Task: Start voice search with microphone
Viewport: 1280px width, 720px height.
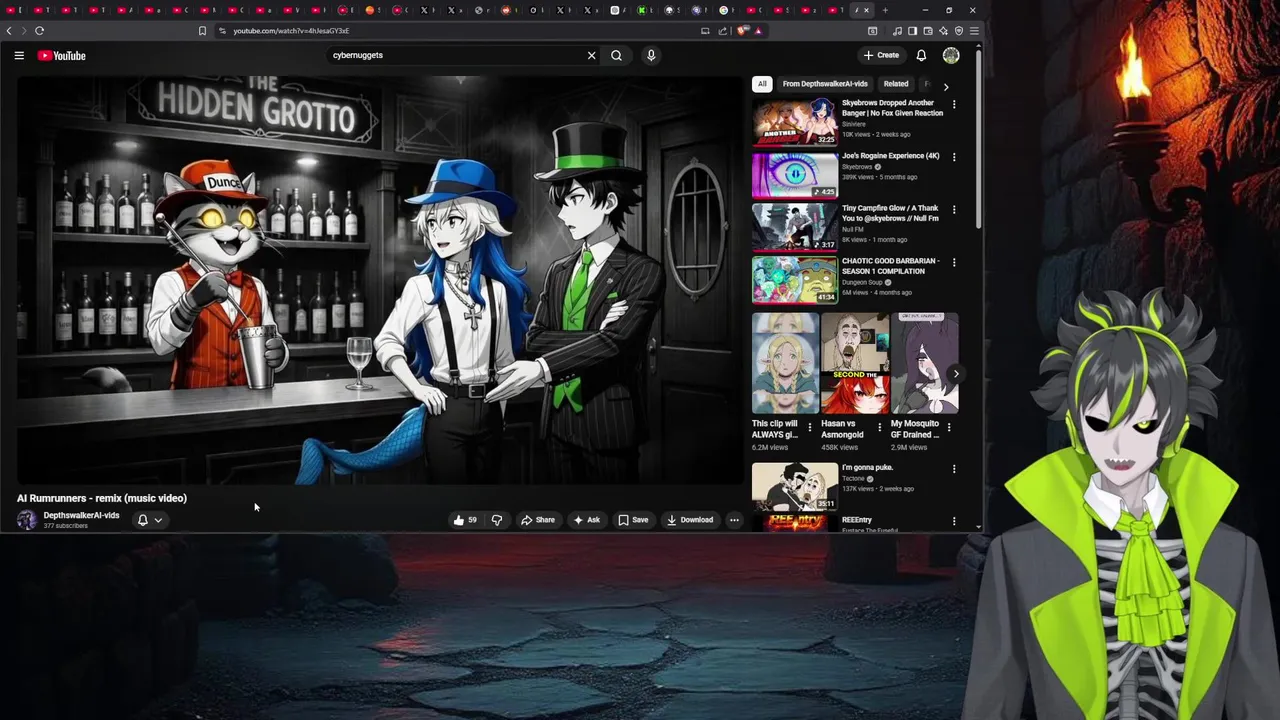Action: pos(651,55)
